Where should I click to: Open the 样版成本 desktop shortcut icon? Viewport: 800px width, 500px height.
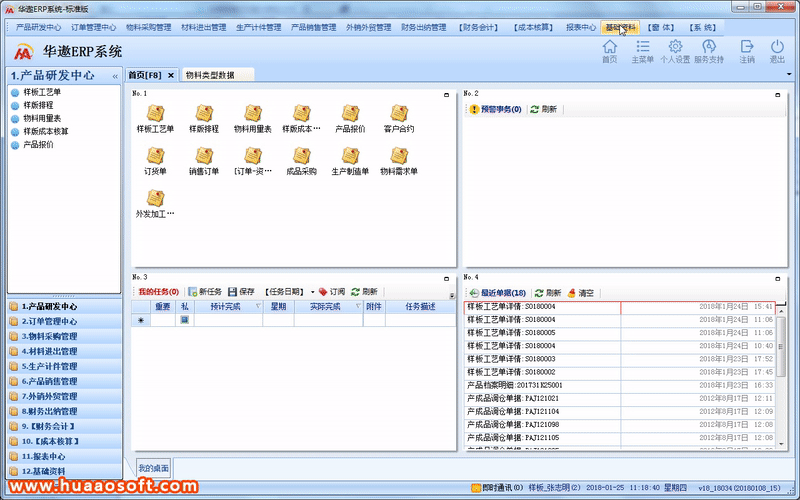[302, 118]
